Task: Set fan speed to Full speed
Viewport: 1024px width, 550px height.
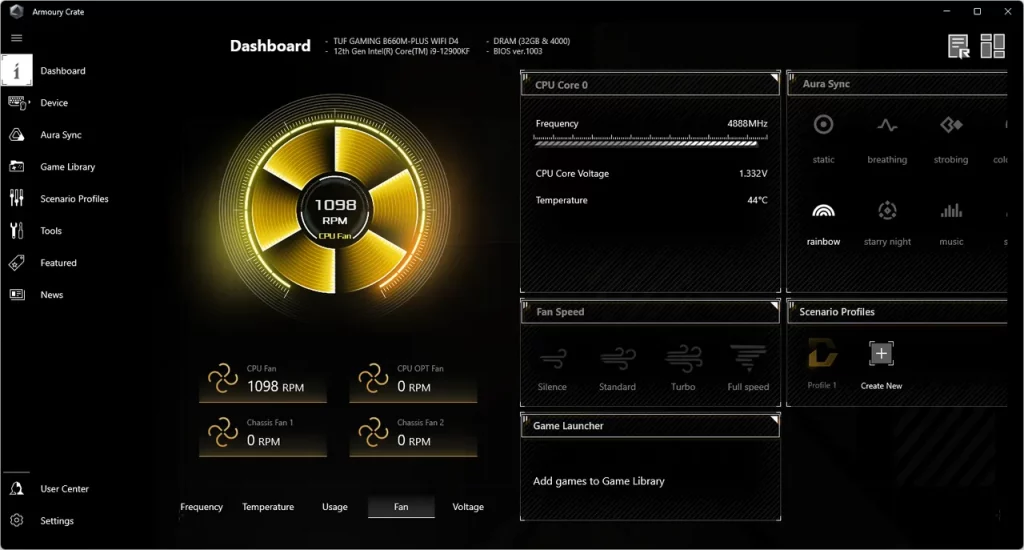Action: click(748, 368)
